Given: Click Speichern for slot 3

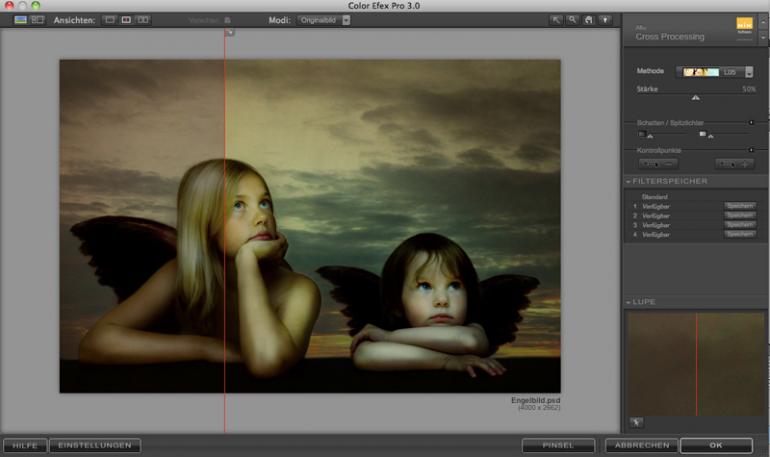Looking at the screenshot, I should point(740,225).
